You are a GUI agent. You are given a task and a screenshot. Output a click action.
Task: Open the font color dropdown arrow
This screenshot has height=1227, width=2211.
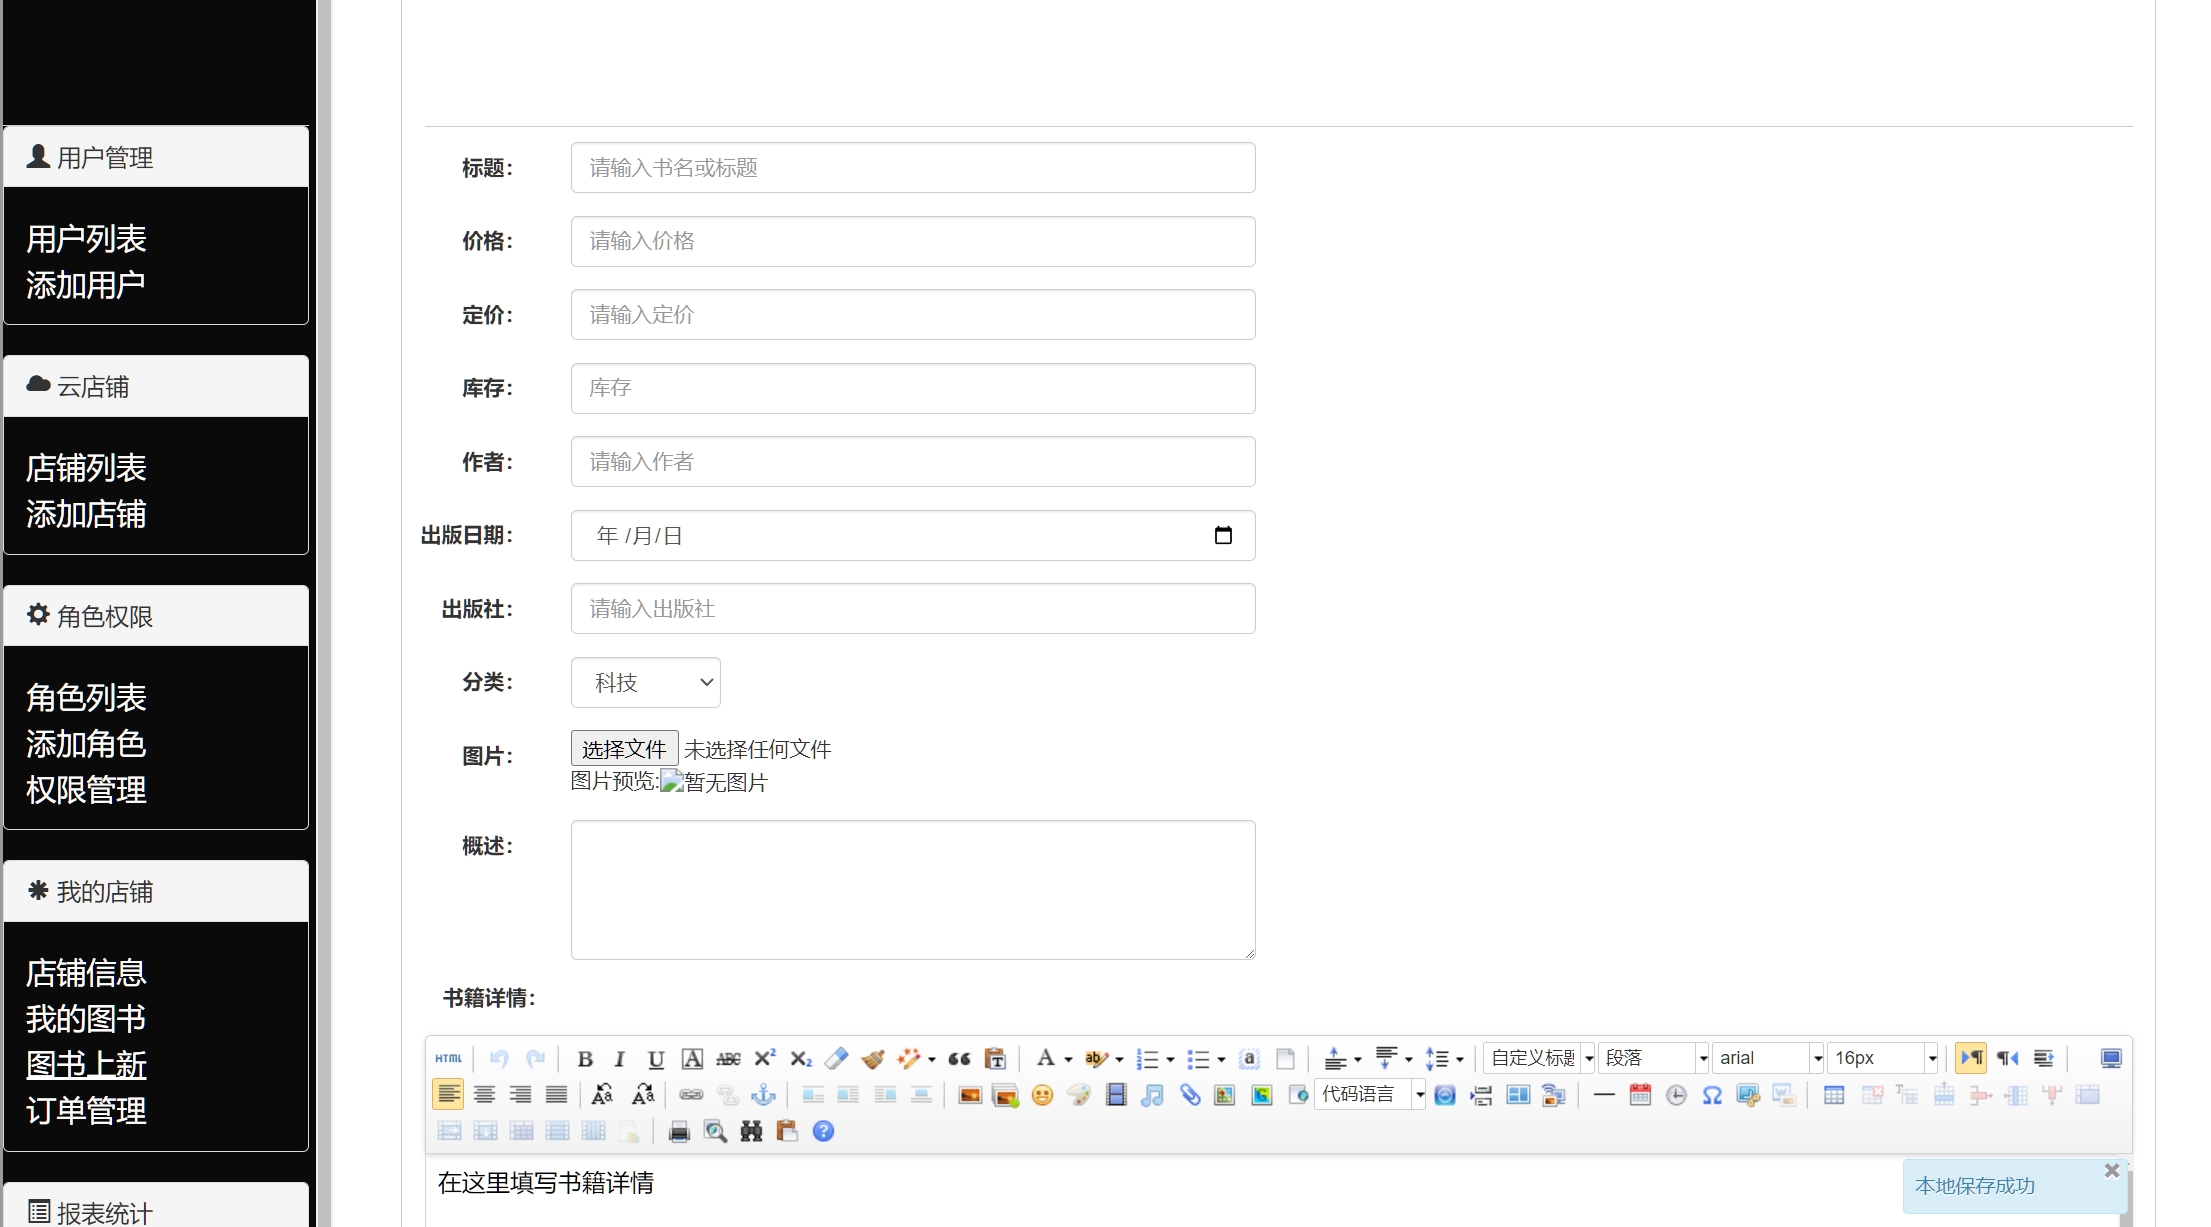(1068, 1059)
